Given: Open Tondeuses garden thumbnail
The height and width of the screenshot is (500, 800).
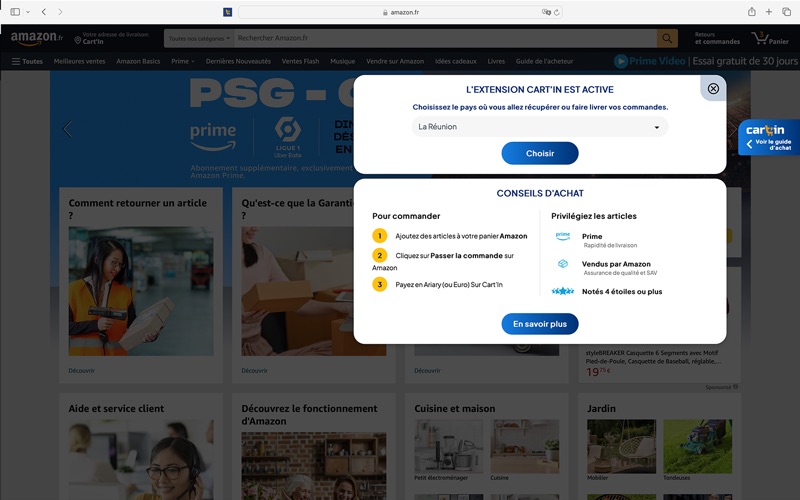Looking at the screenshot, I should [x=697, y=446].
